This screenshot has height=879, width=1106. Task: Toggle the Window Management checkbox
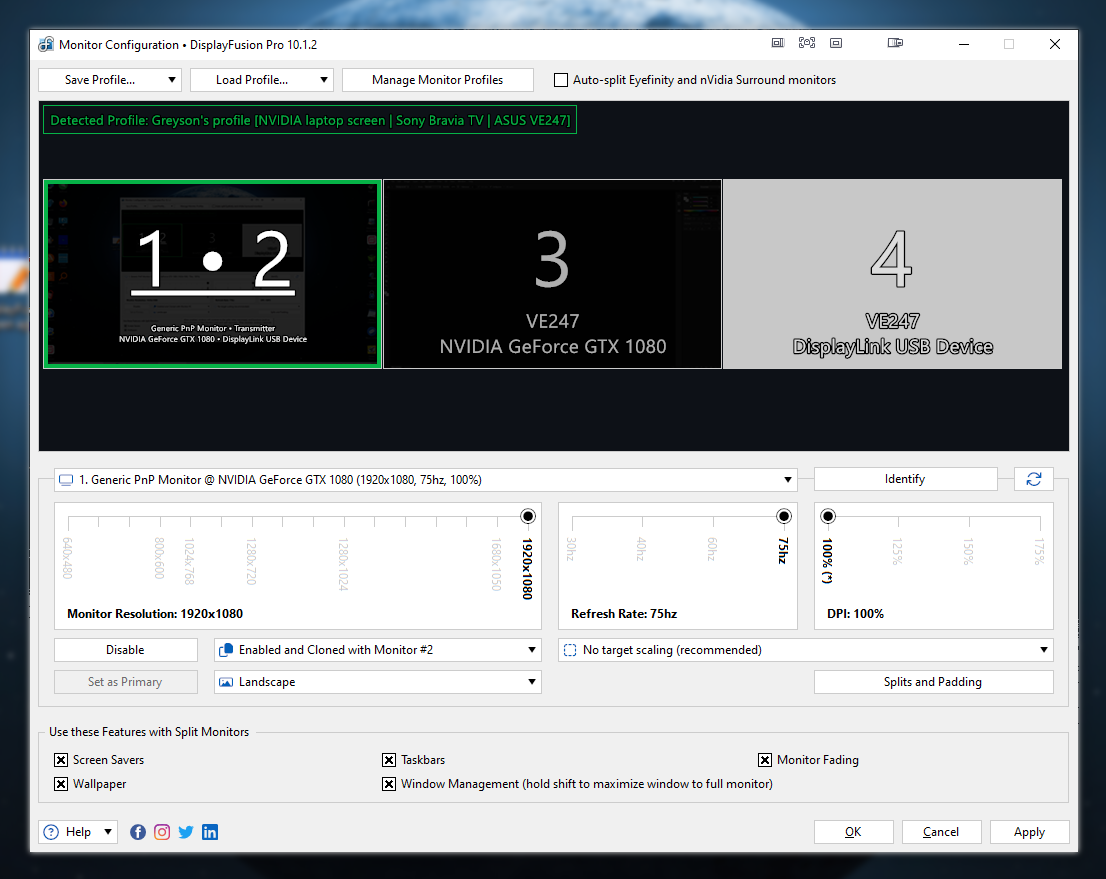tap(389, 784)
